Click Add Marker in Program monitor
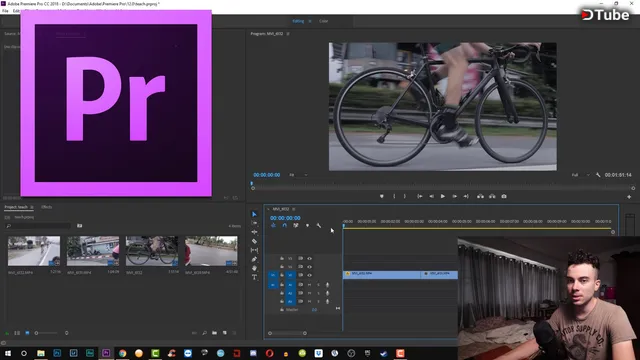The width and height of the screenshot is (640, 360). click(x=382, y=196)
